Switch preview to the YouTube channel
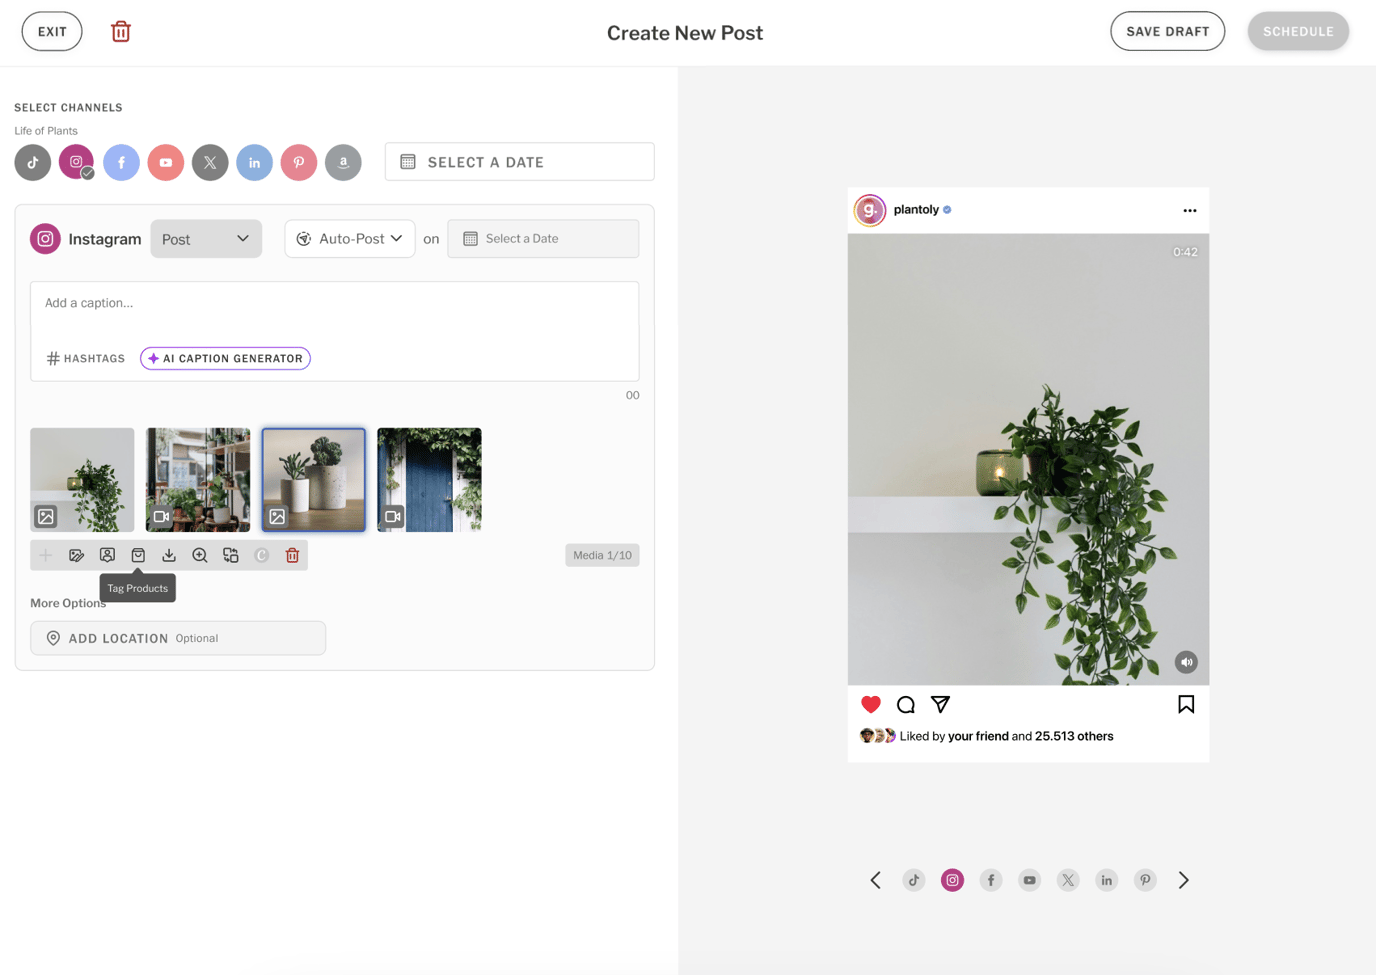The width and height of the screenshot is (1376, 975). pos(1029,880)
